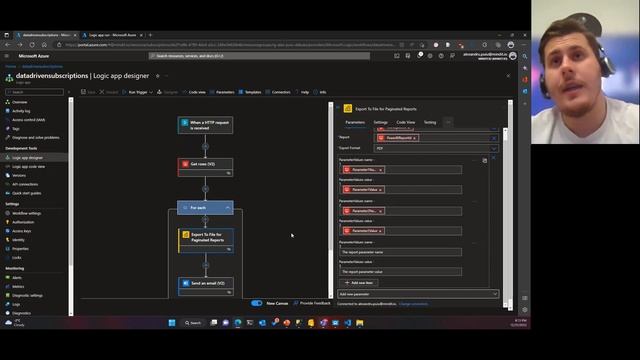Click plus connector below HTTP request trigger
The image size is (640, 360).
pyautogui.click(x=205, y=146)
